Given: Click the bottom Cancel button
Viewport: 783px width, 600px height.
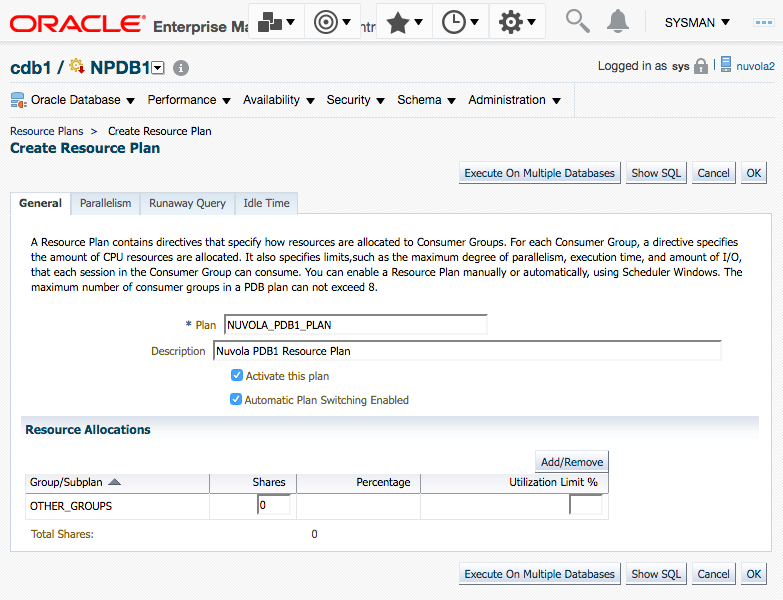Looking at the screenshot, I should tap(713, 574).
